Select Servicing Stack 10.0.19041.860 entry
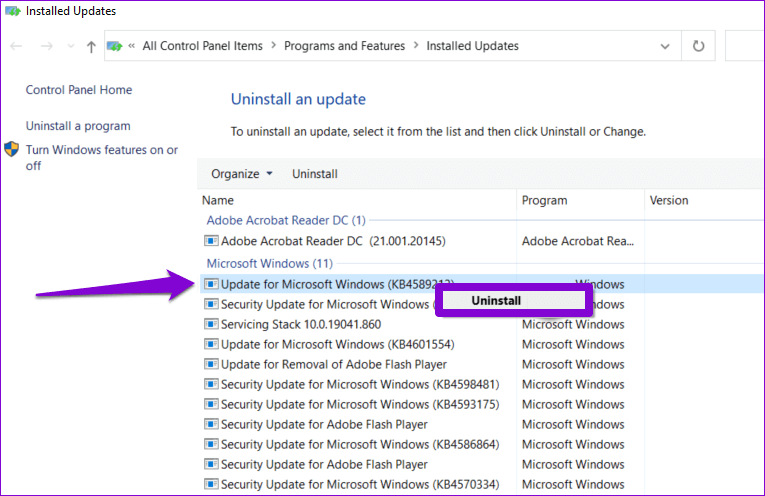The width and height of the screenshot is (765, 496). pyautogui.click(x=301, y=324)
